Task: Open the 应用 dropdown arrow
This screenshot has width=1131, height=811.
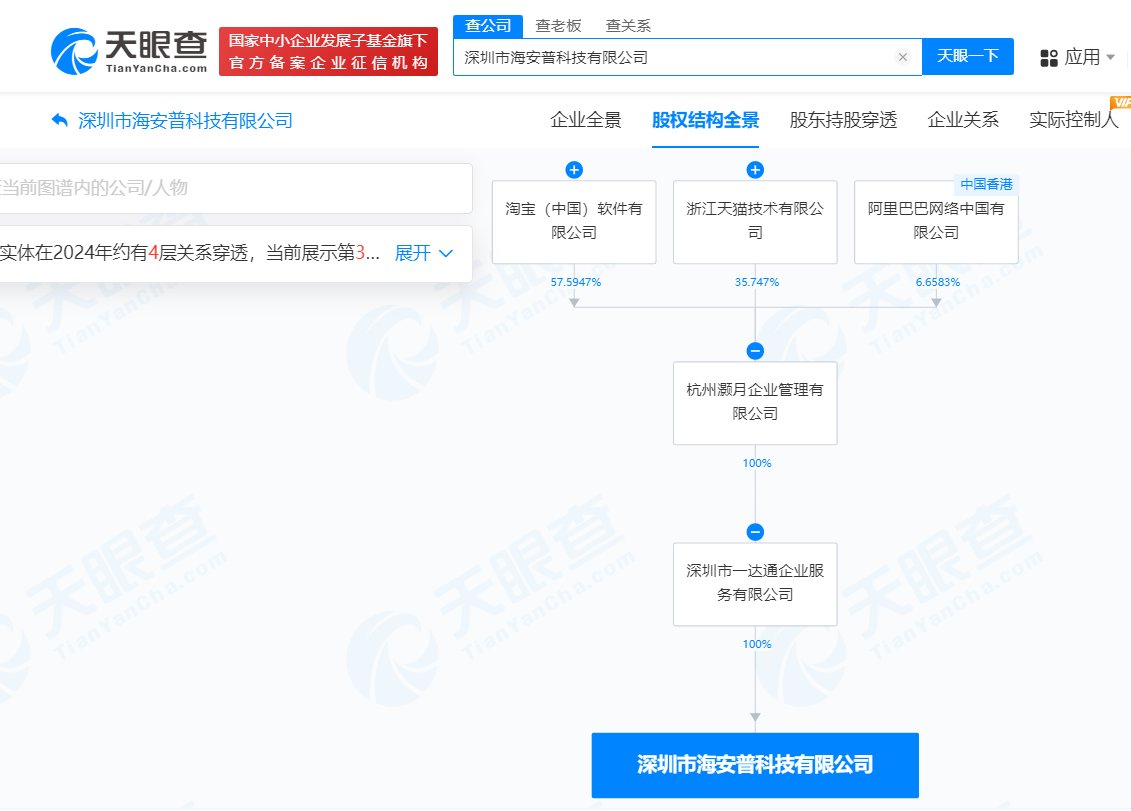Action: [1110, 57]
